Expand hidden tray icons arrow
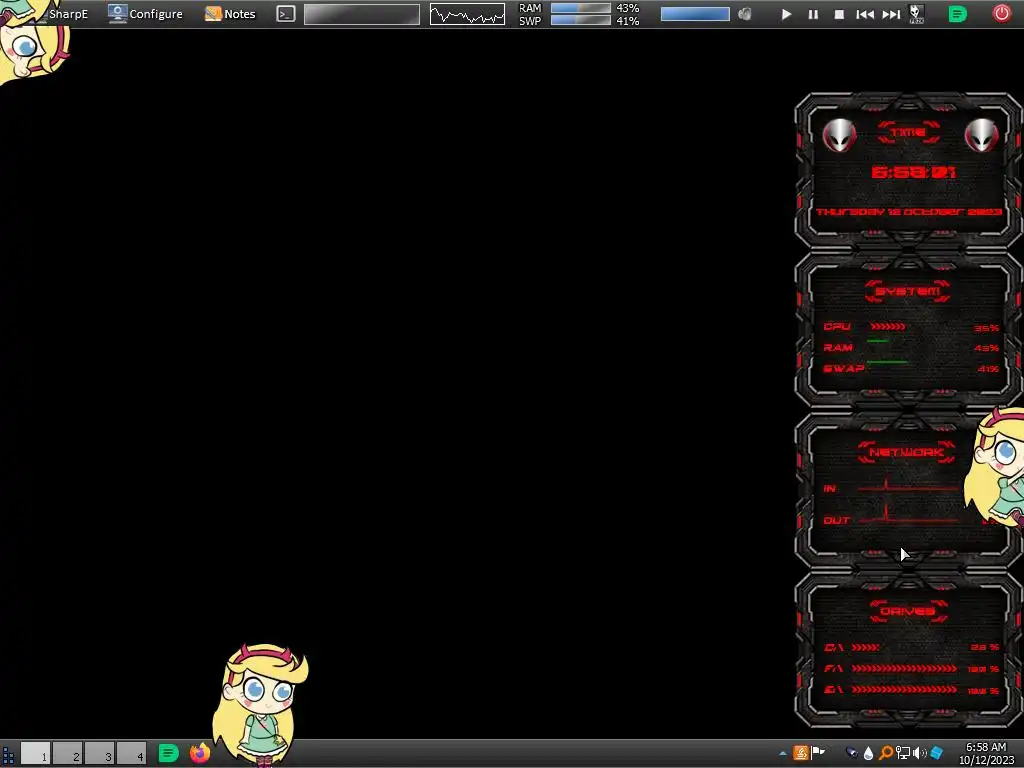This screenshot has width=1024, height=768. [x=782, y=754]
